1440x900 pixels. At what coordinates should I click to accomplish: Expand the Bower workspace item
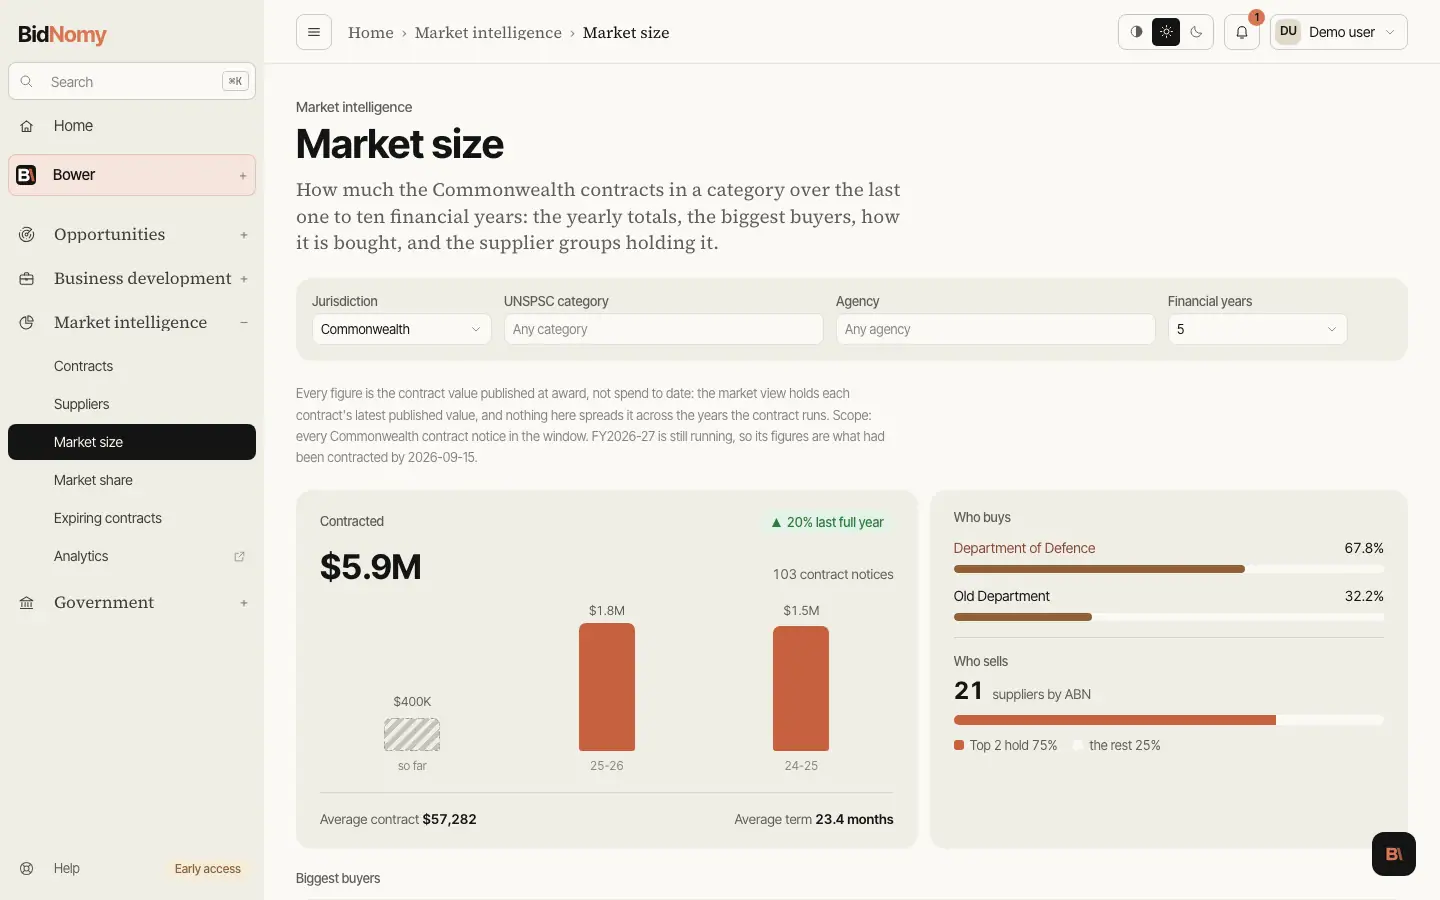(243, 176)
